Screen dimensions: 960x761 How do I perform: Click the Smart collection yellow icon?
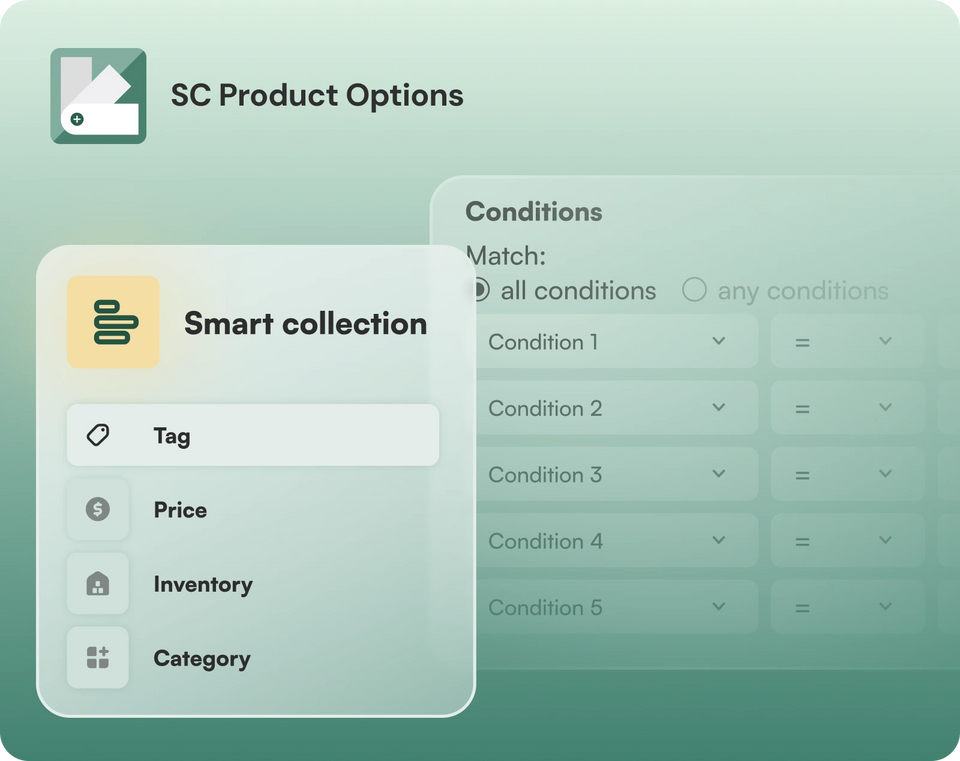coord(113,322)
